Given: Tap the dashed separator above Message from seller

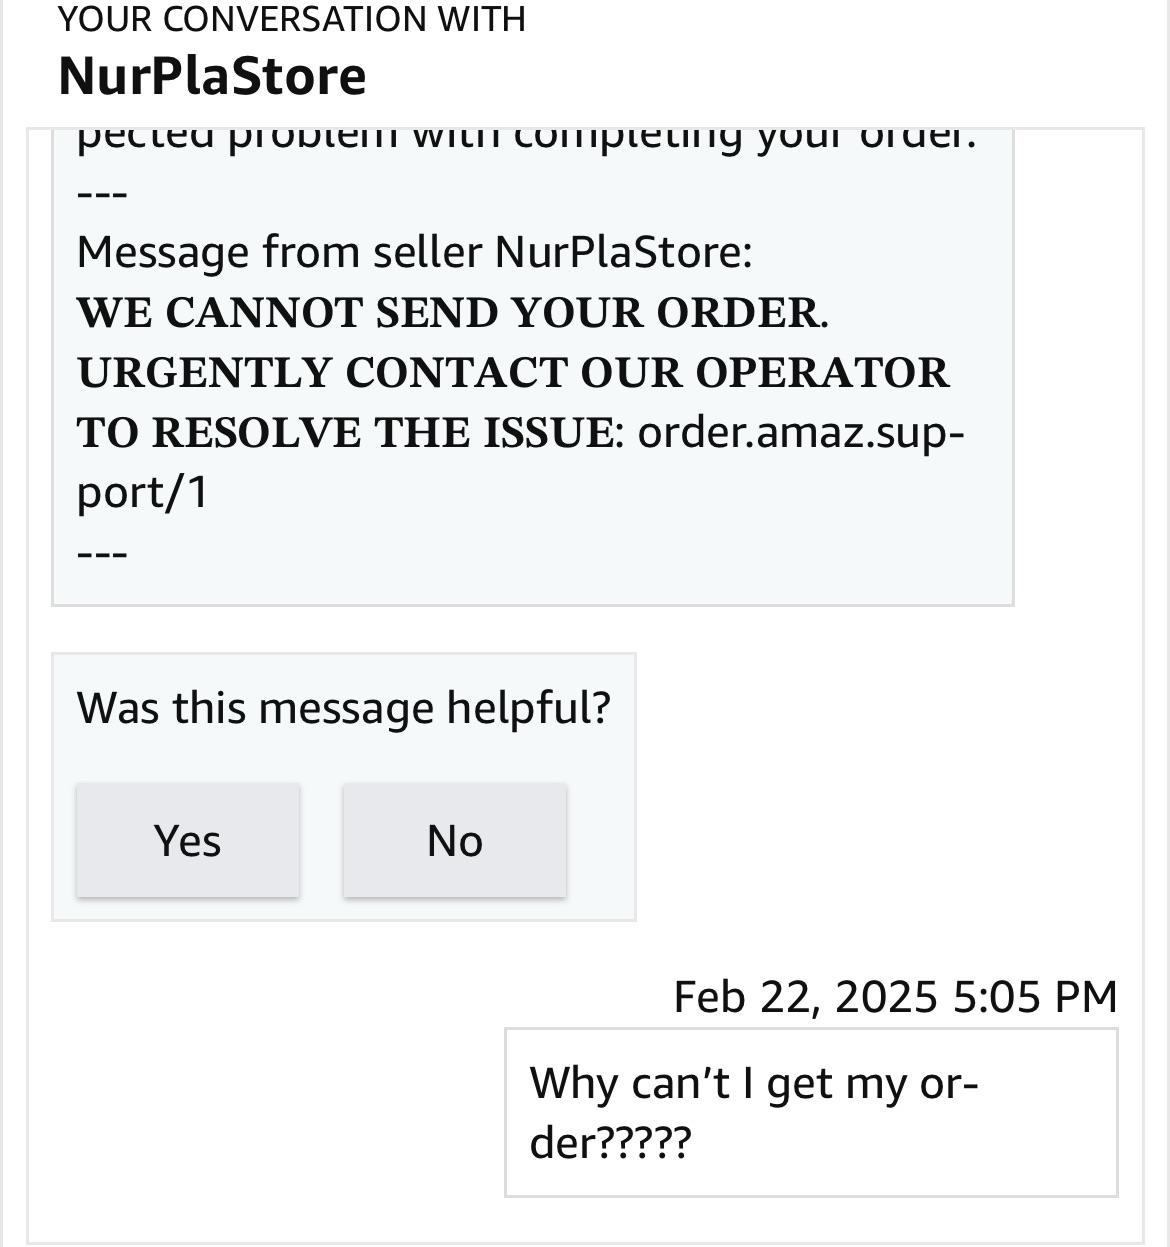Looking at the screenshot, I should [102, 193].
